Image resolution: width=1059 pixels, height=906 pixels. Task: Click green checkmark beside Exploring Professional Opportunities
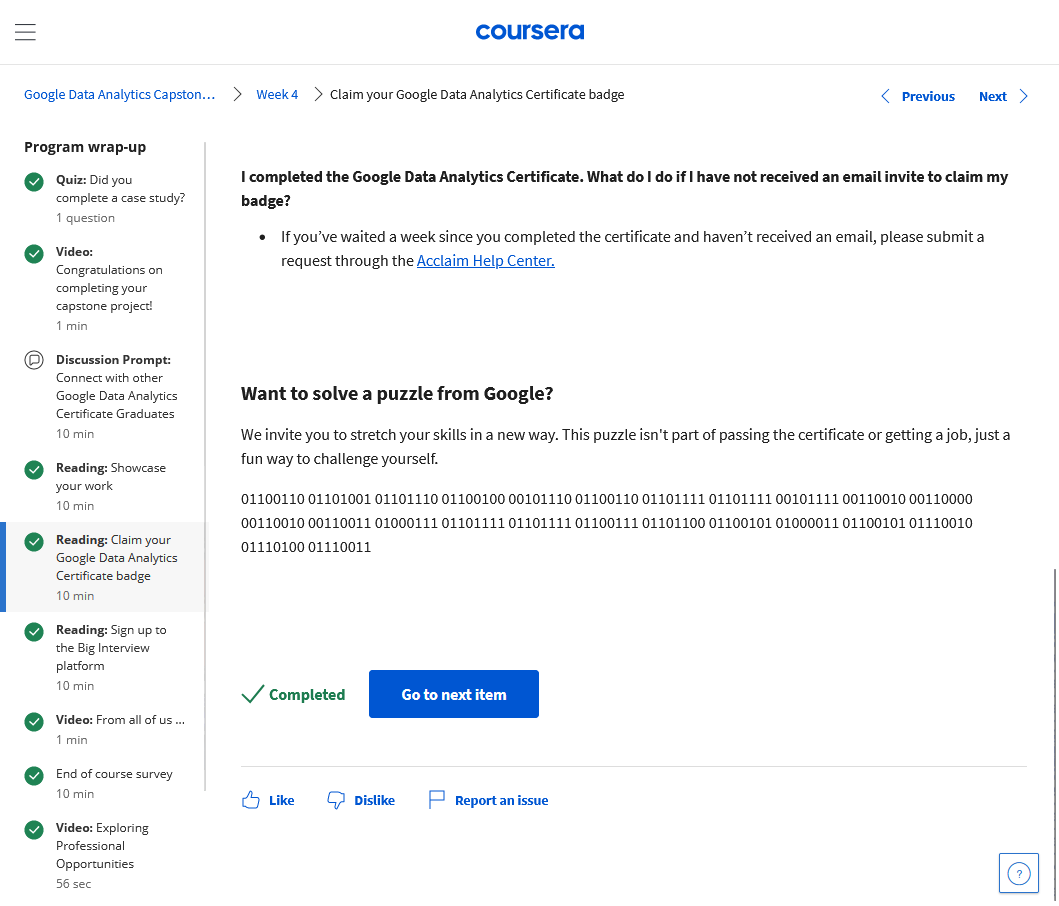(34, 830)
